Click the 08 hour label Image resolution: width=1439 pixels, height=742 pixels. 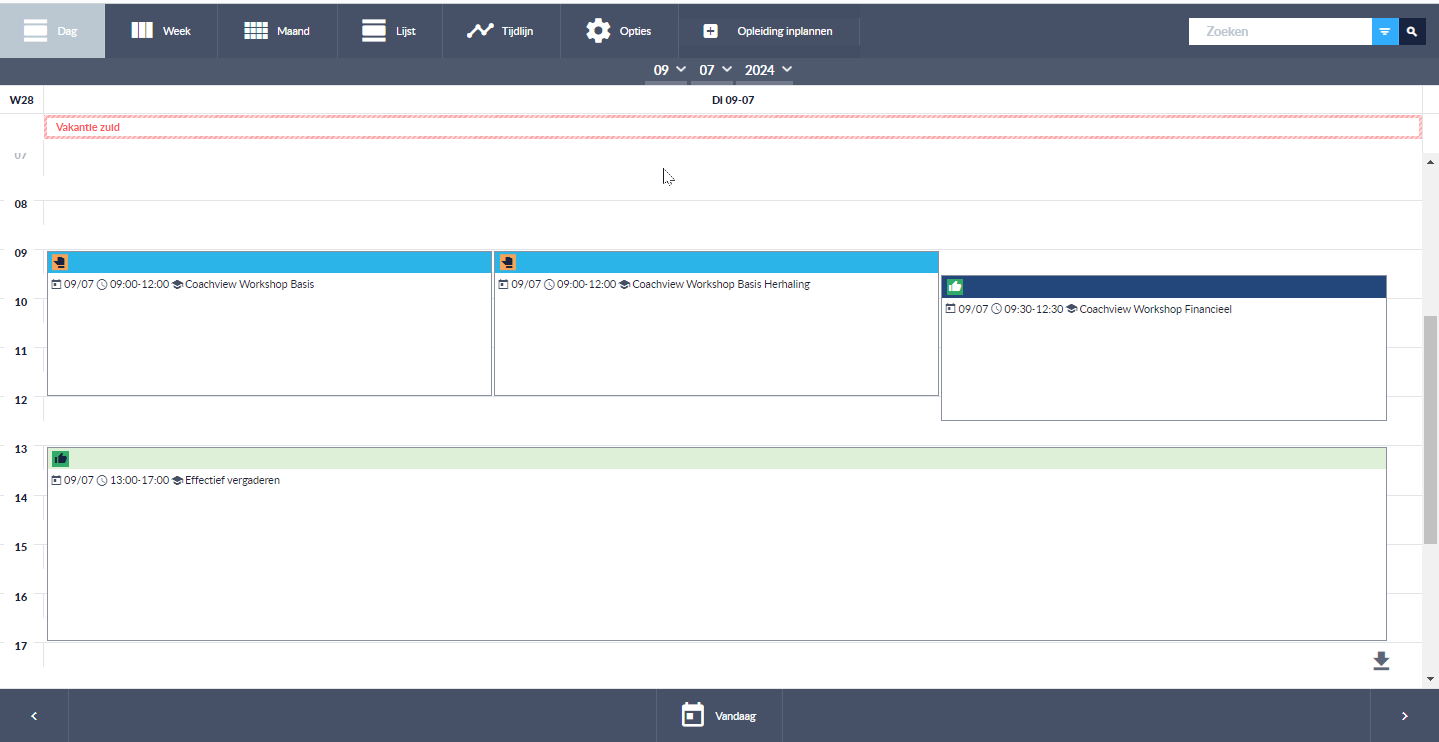point(21,204)
